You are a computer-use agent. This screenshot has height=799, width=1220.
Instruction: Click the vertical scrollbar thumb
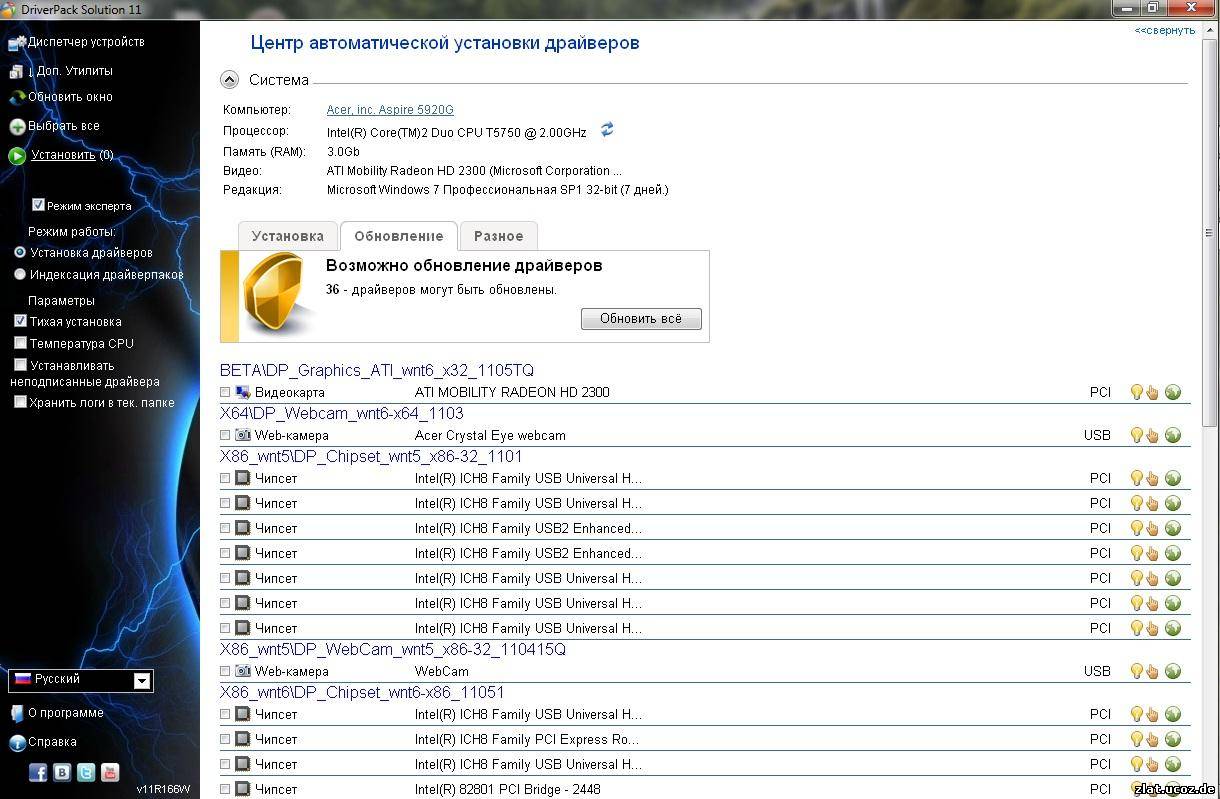[1209, 232]
